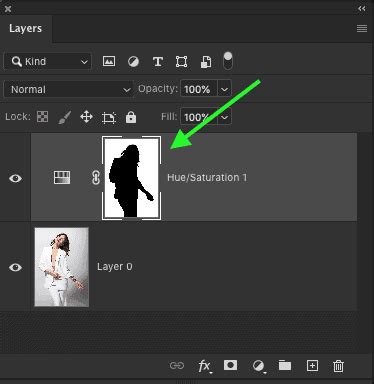Toggle lock transparent pixels
The image size is (374, 384).
(42, 117)
